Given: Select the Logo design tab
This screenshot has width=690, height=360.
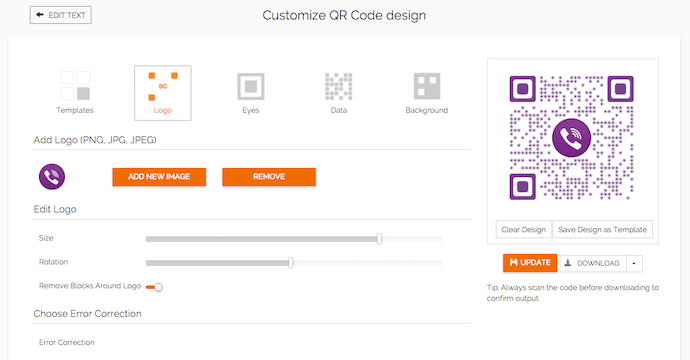Looking at the screenshot, I should (x=163, y=93).
